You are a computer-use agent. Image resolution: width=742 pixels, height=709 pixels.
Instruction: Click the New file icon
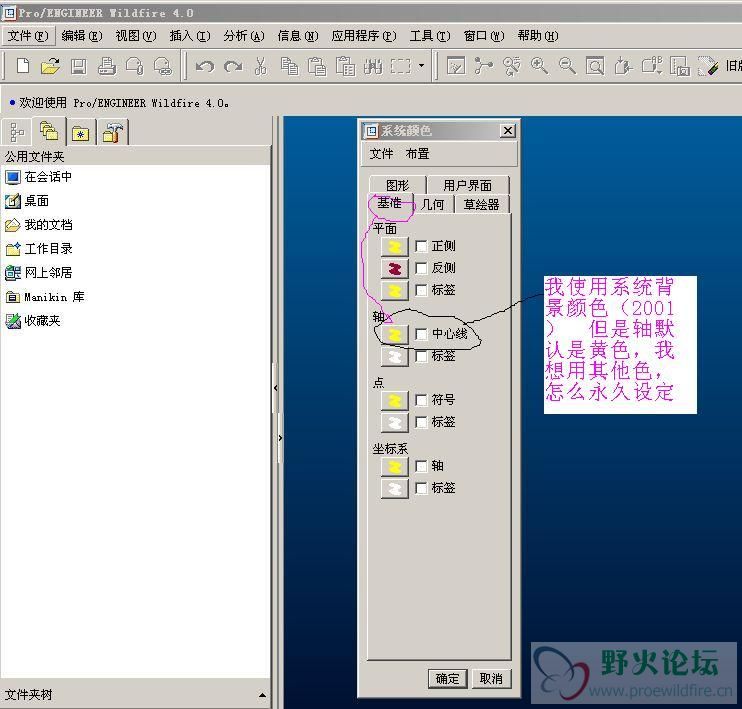[x=23, y=66]
